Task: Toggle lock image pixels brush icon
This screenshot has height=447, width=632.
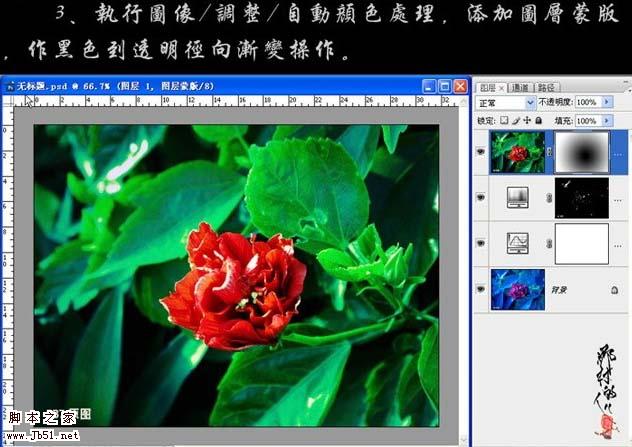Action: [x=516, y=120]
